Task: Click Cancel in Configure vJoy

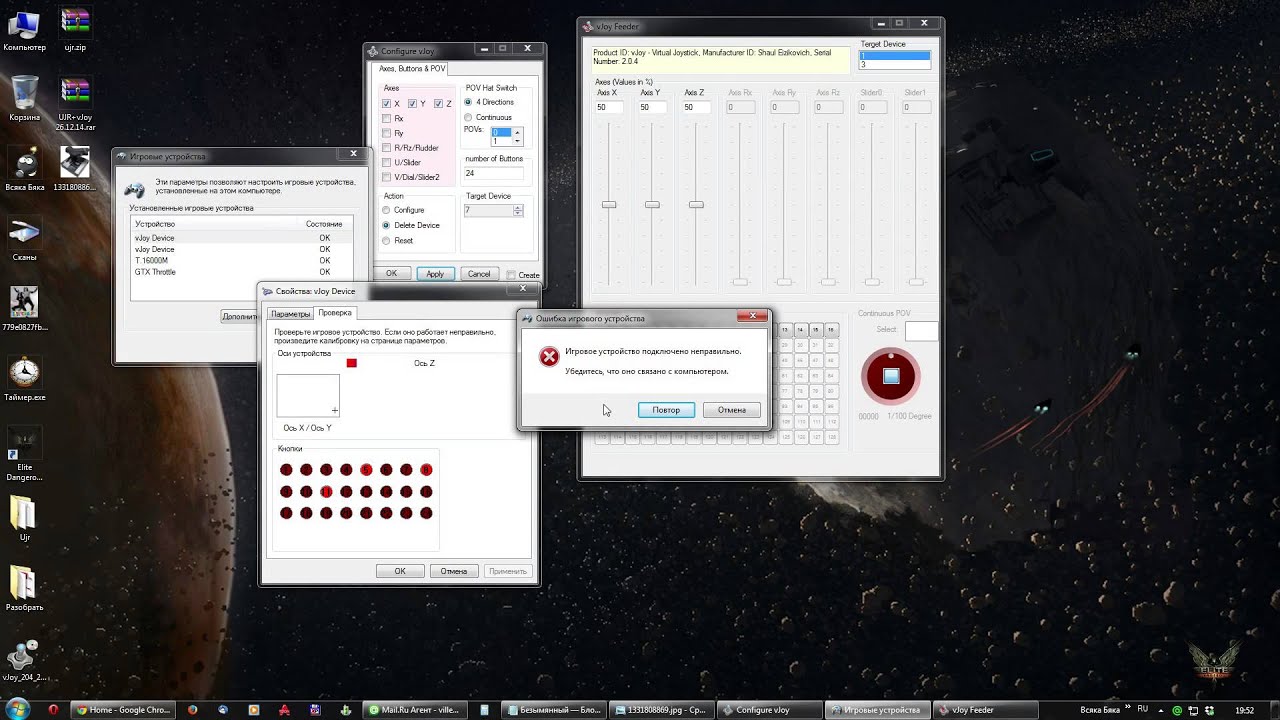Action: tap(479, 274)
